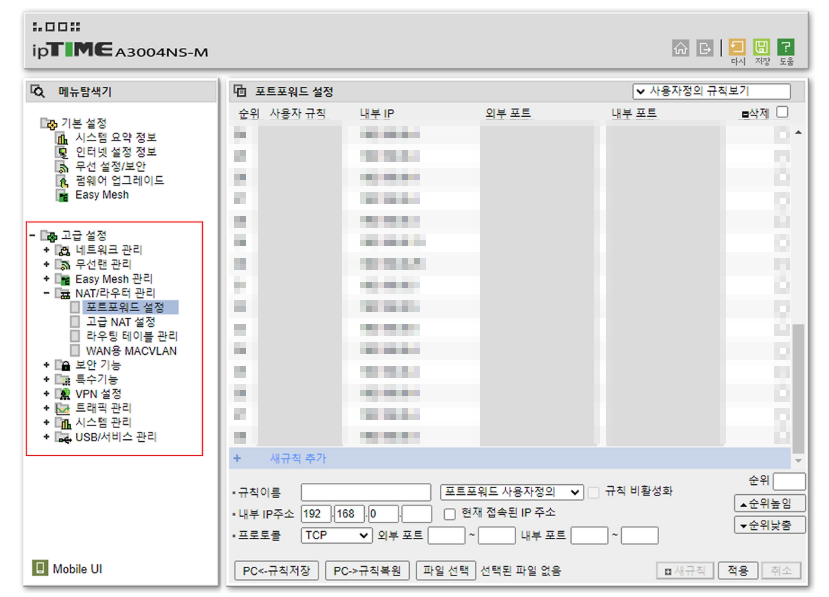The width and height of the screenshot is (829, 597).
Task: Click the 시스템 요약 정보 icon
Action: (x=62, y=138)
